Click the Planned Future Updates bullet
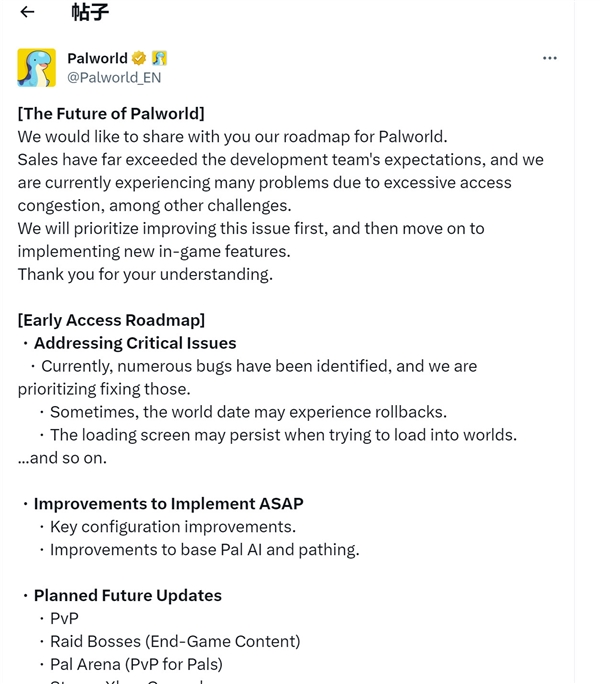The height and width of the screenshot is (684, 600). coord(128,595)
